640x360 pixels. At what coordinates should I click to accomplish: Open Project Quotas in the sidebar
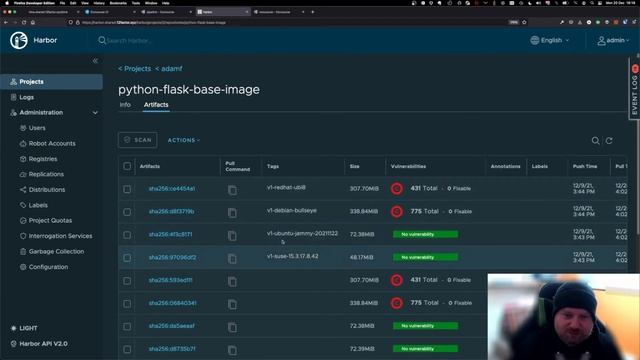pos(50,220)
